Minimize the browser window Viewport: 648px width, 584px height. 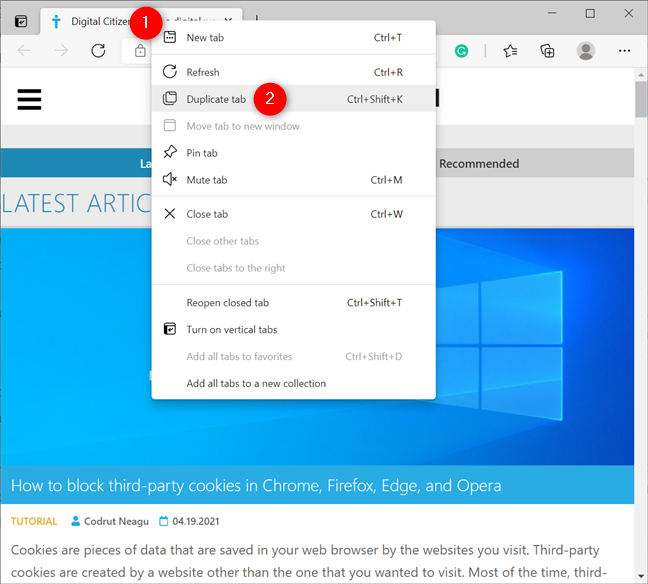[552, 13]
